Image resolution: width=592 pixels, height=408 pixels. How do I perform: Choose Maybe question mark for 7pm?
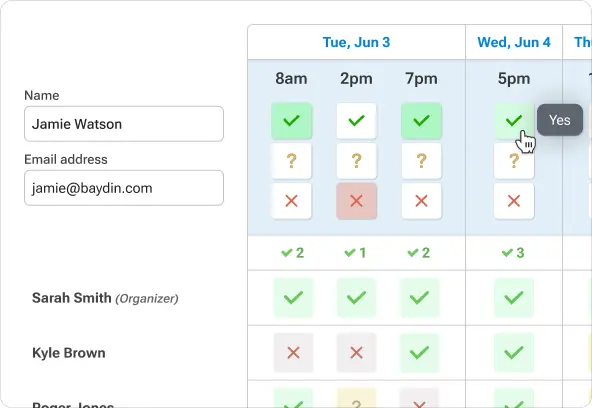coord(421,161)
